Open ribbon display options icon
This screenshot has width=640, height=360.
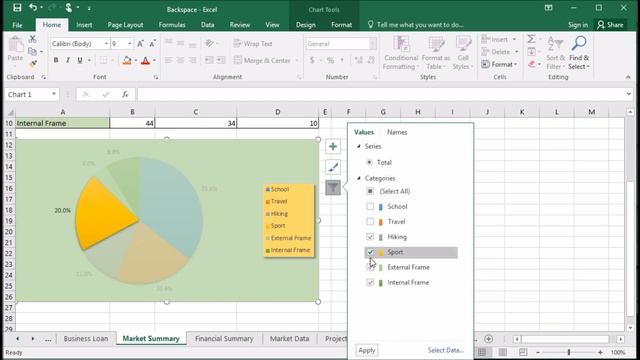tap(549, 8)
